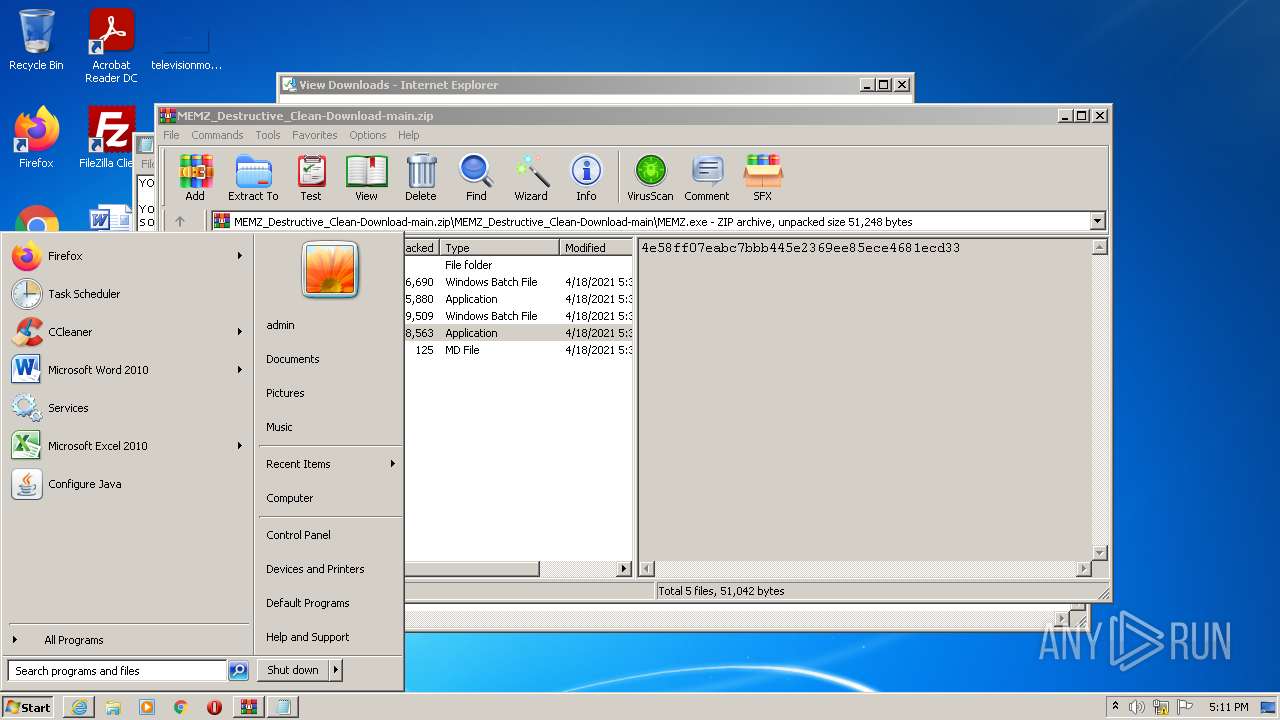Click the Extract To toolbar icon
This screenshot has width=1280, height=720.
pyautogui.click(x=253, y=178)
